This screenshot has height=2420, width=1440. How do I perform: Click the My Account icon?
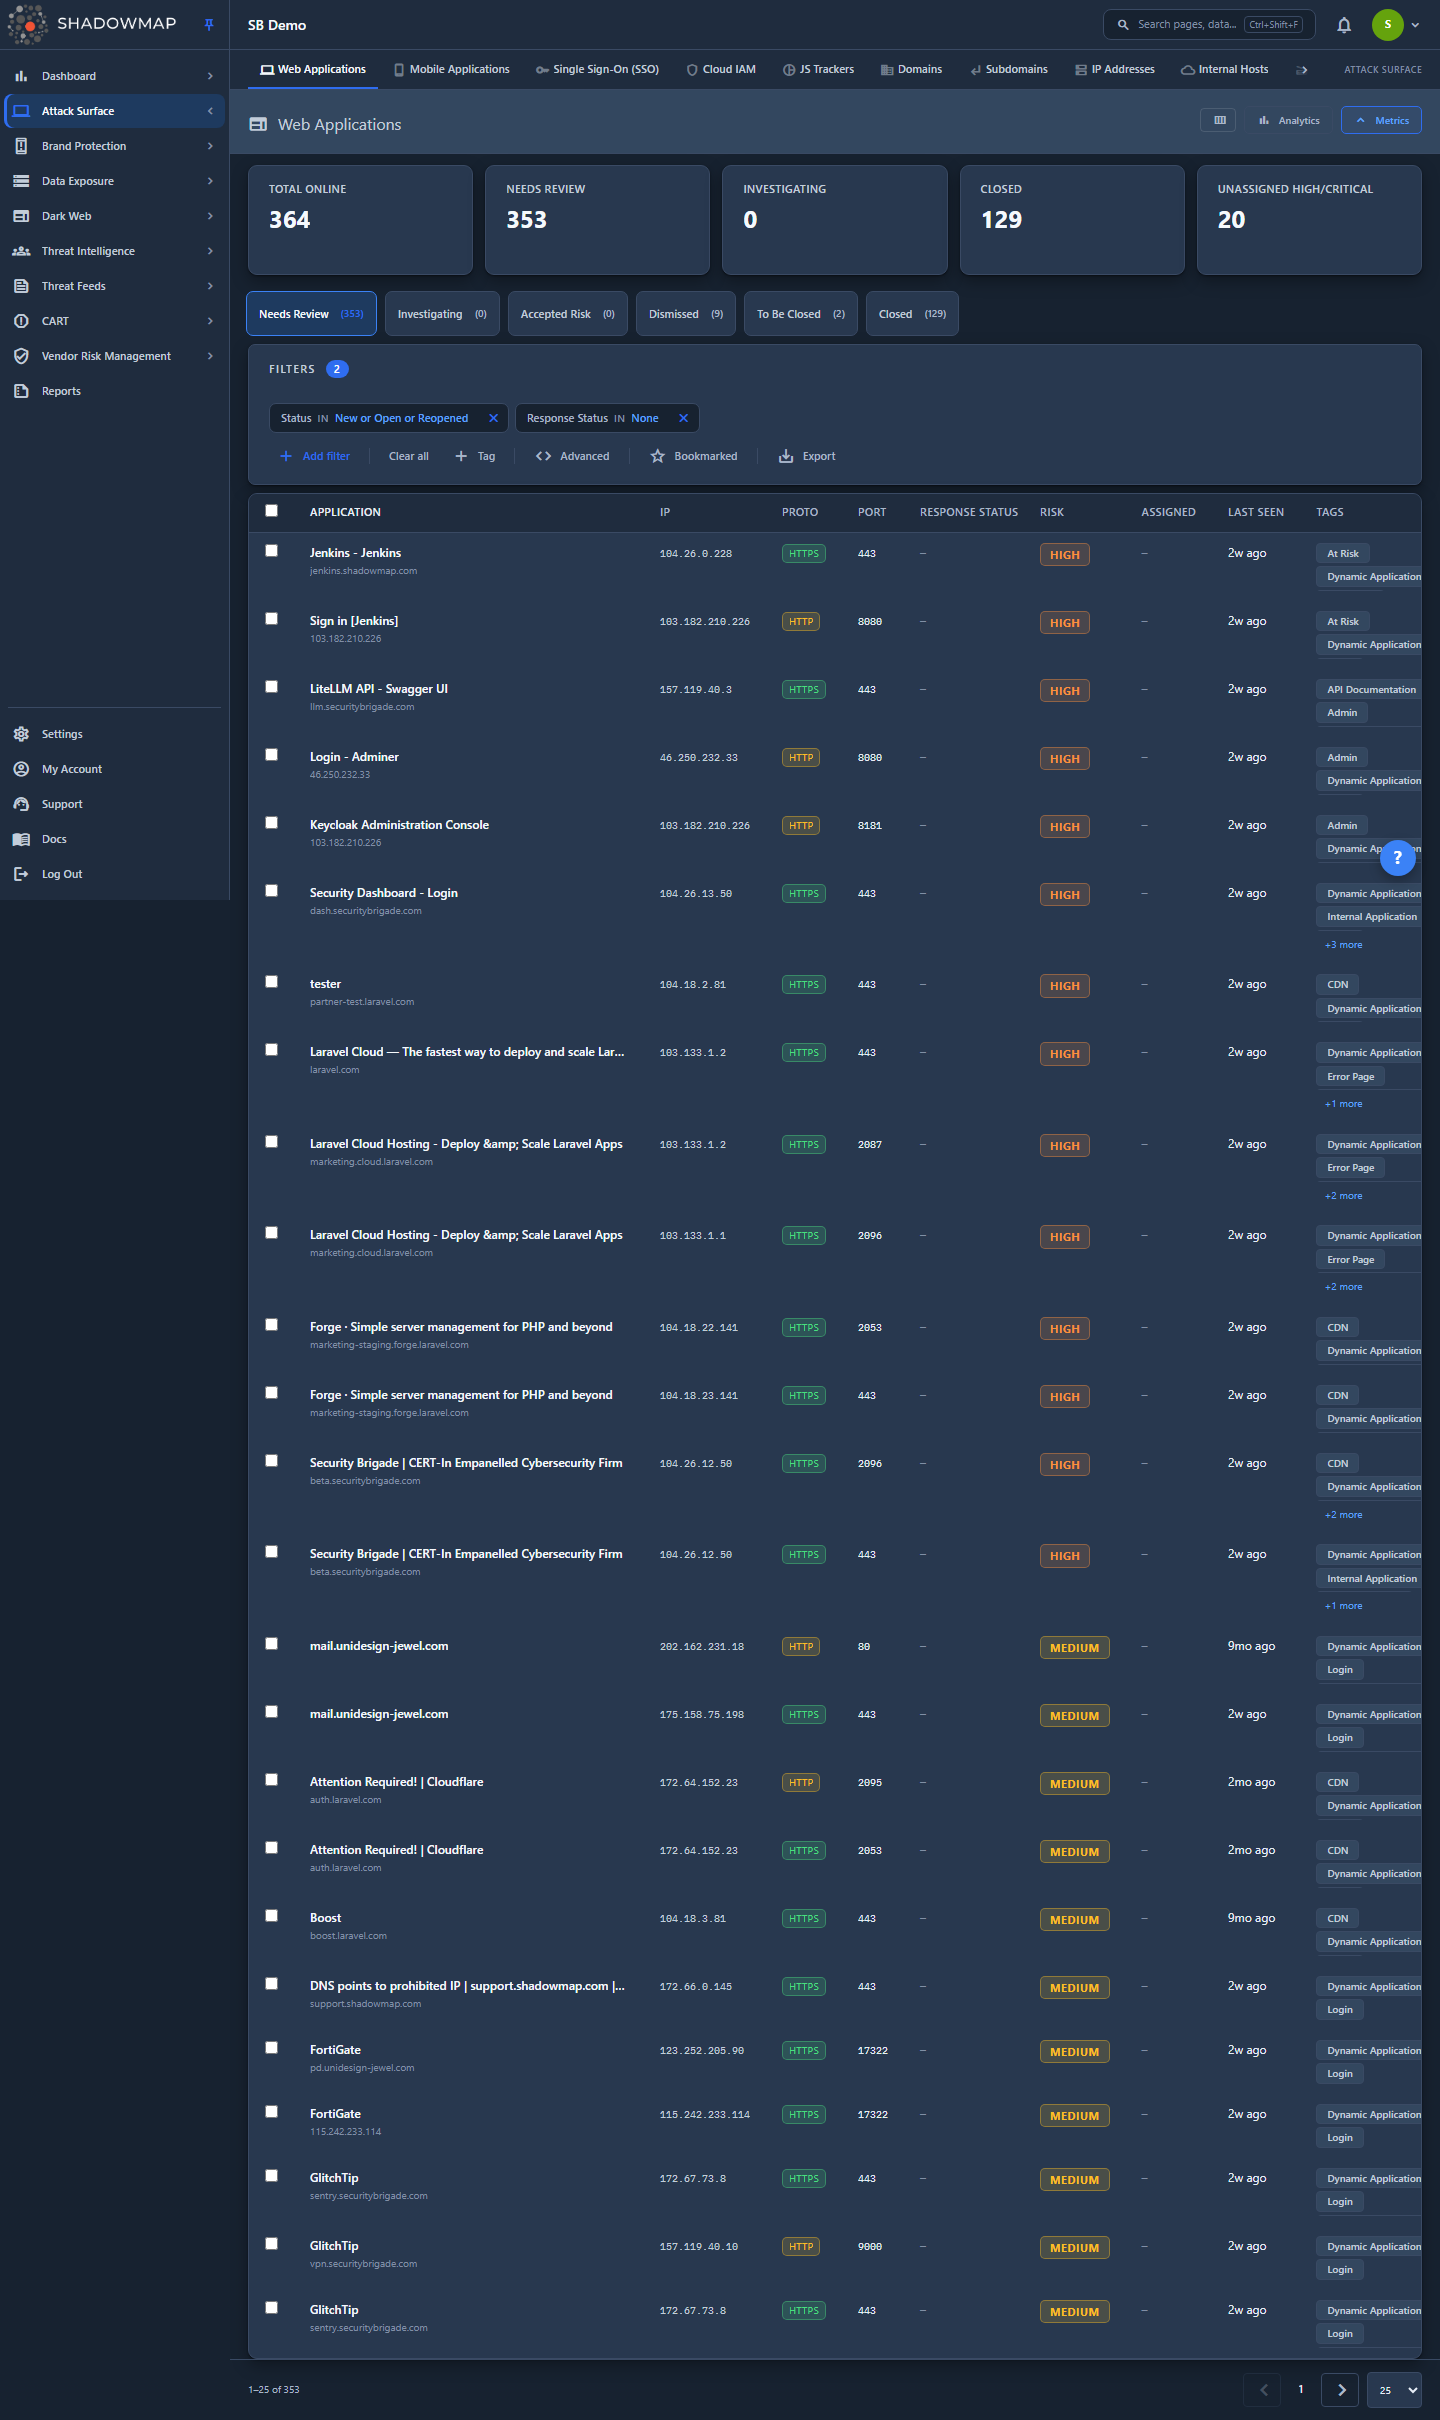[x=21, y=769]
